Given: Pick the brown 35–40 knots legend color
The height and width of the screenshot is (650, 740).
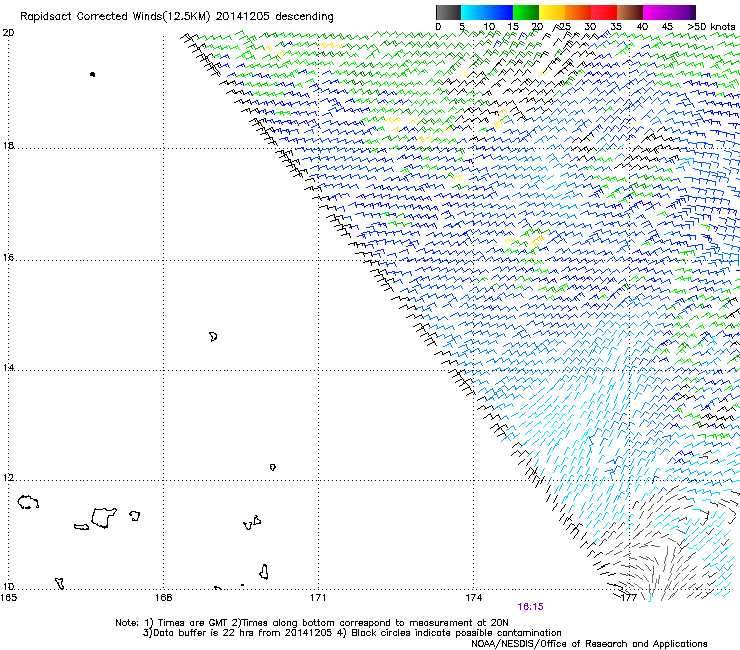Looking at the screenshot, I should (x=630, y=12).
